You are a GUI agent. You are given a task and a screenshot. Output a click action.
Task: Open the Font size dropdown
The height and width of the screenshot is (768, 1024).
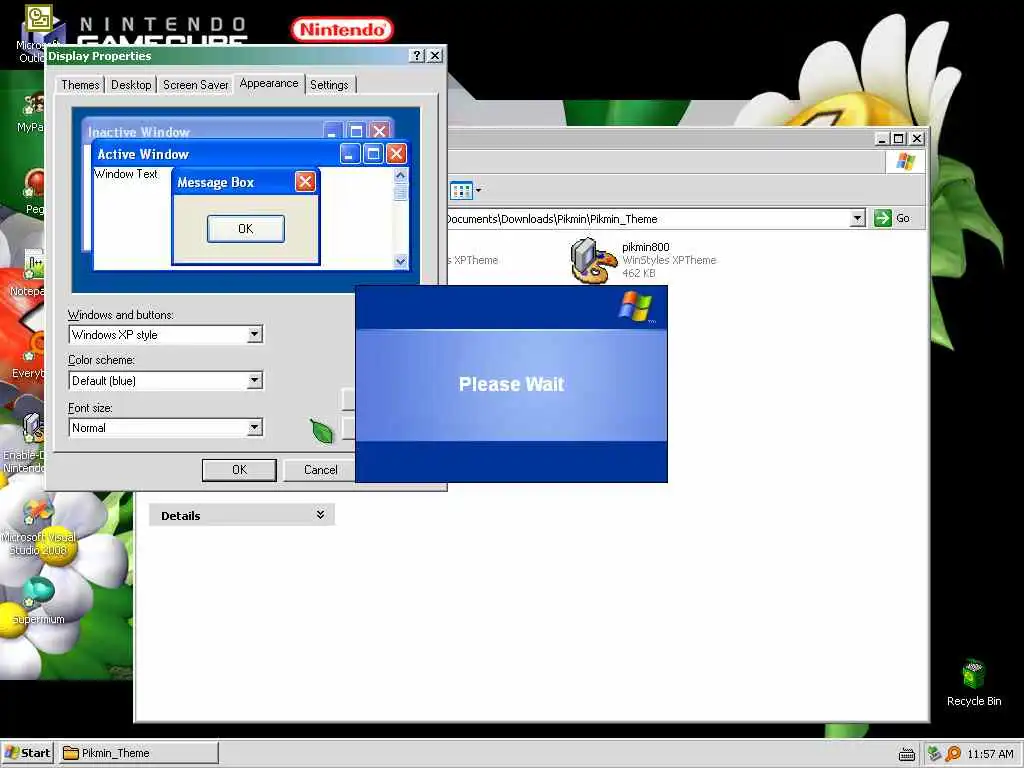click(255, 427)
